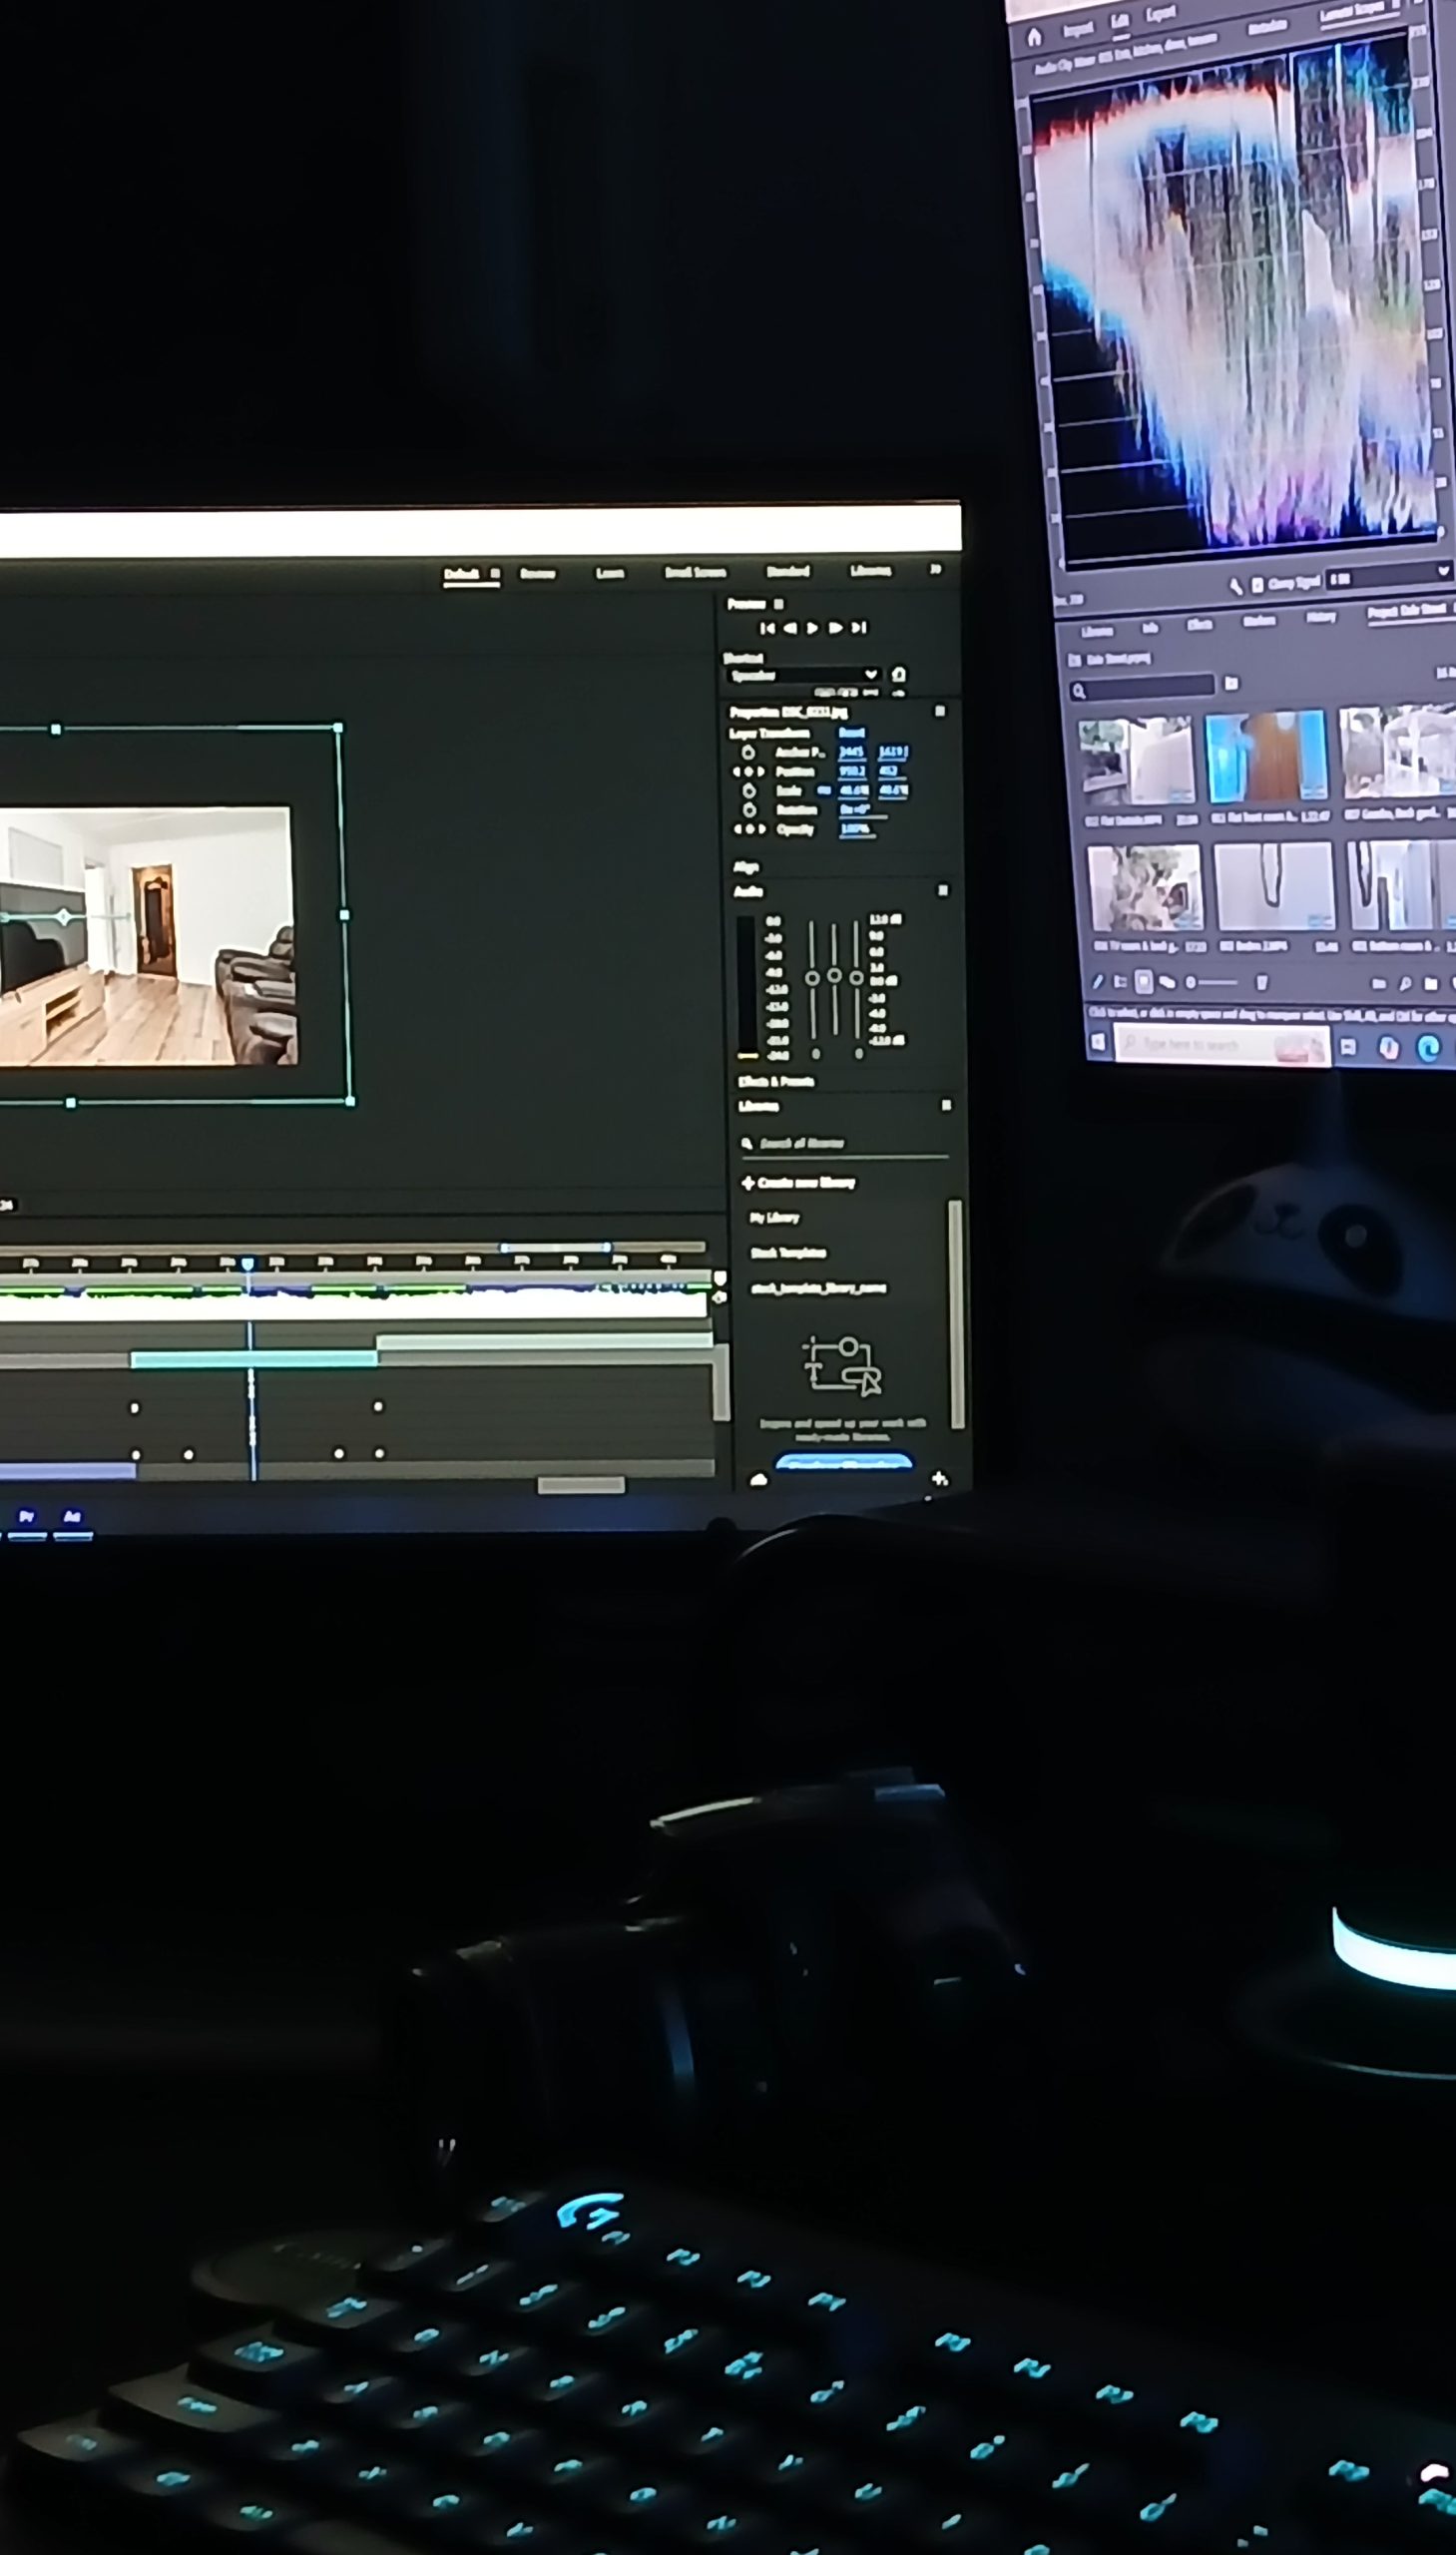Image resolution: width=1456 pixels, height=2555 pixels.
Task: Enable the Rotation stopwatch
Action: click(749, 810)
